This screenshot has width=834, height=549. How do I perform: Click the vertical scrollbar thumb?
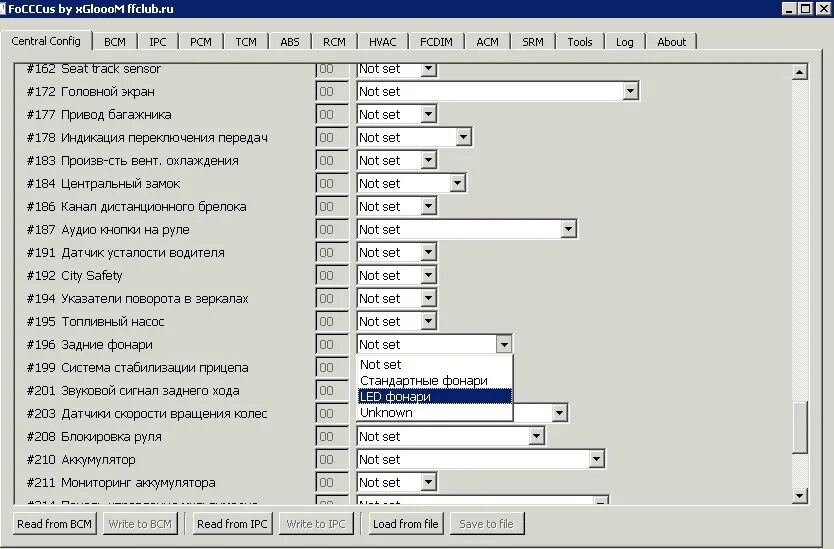[799, 427]
